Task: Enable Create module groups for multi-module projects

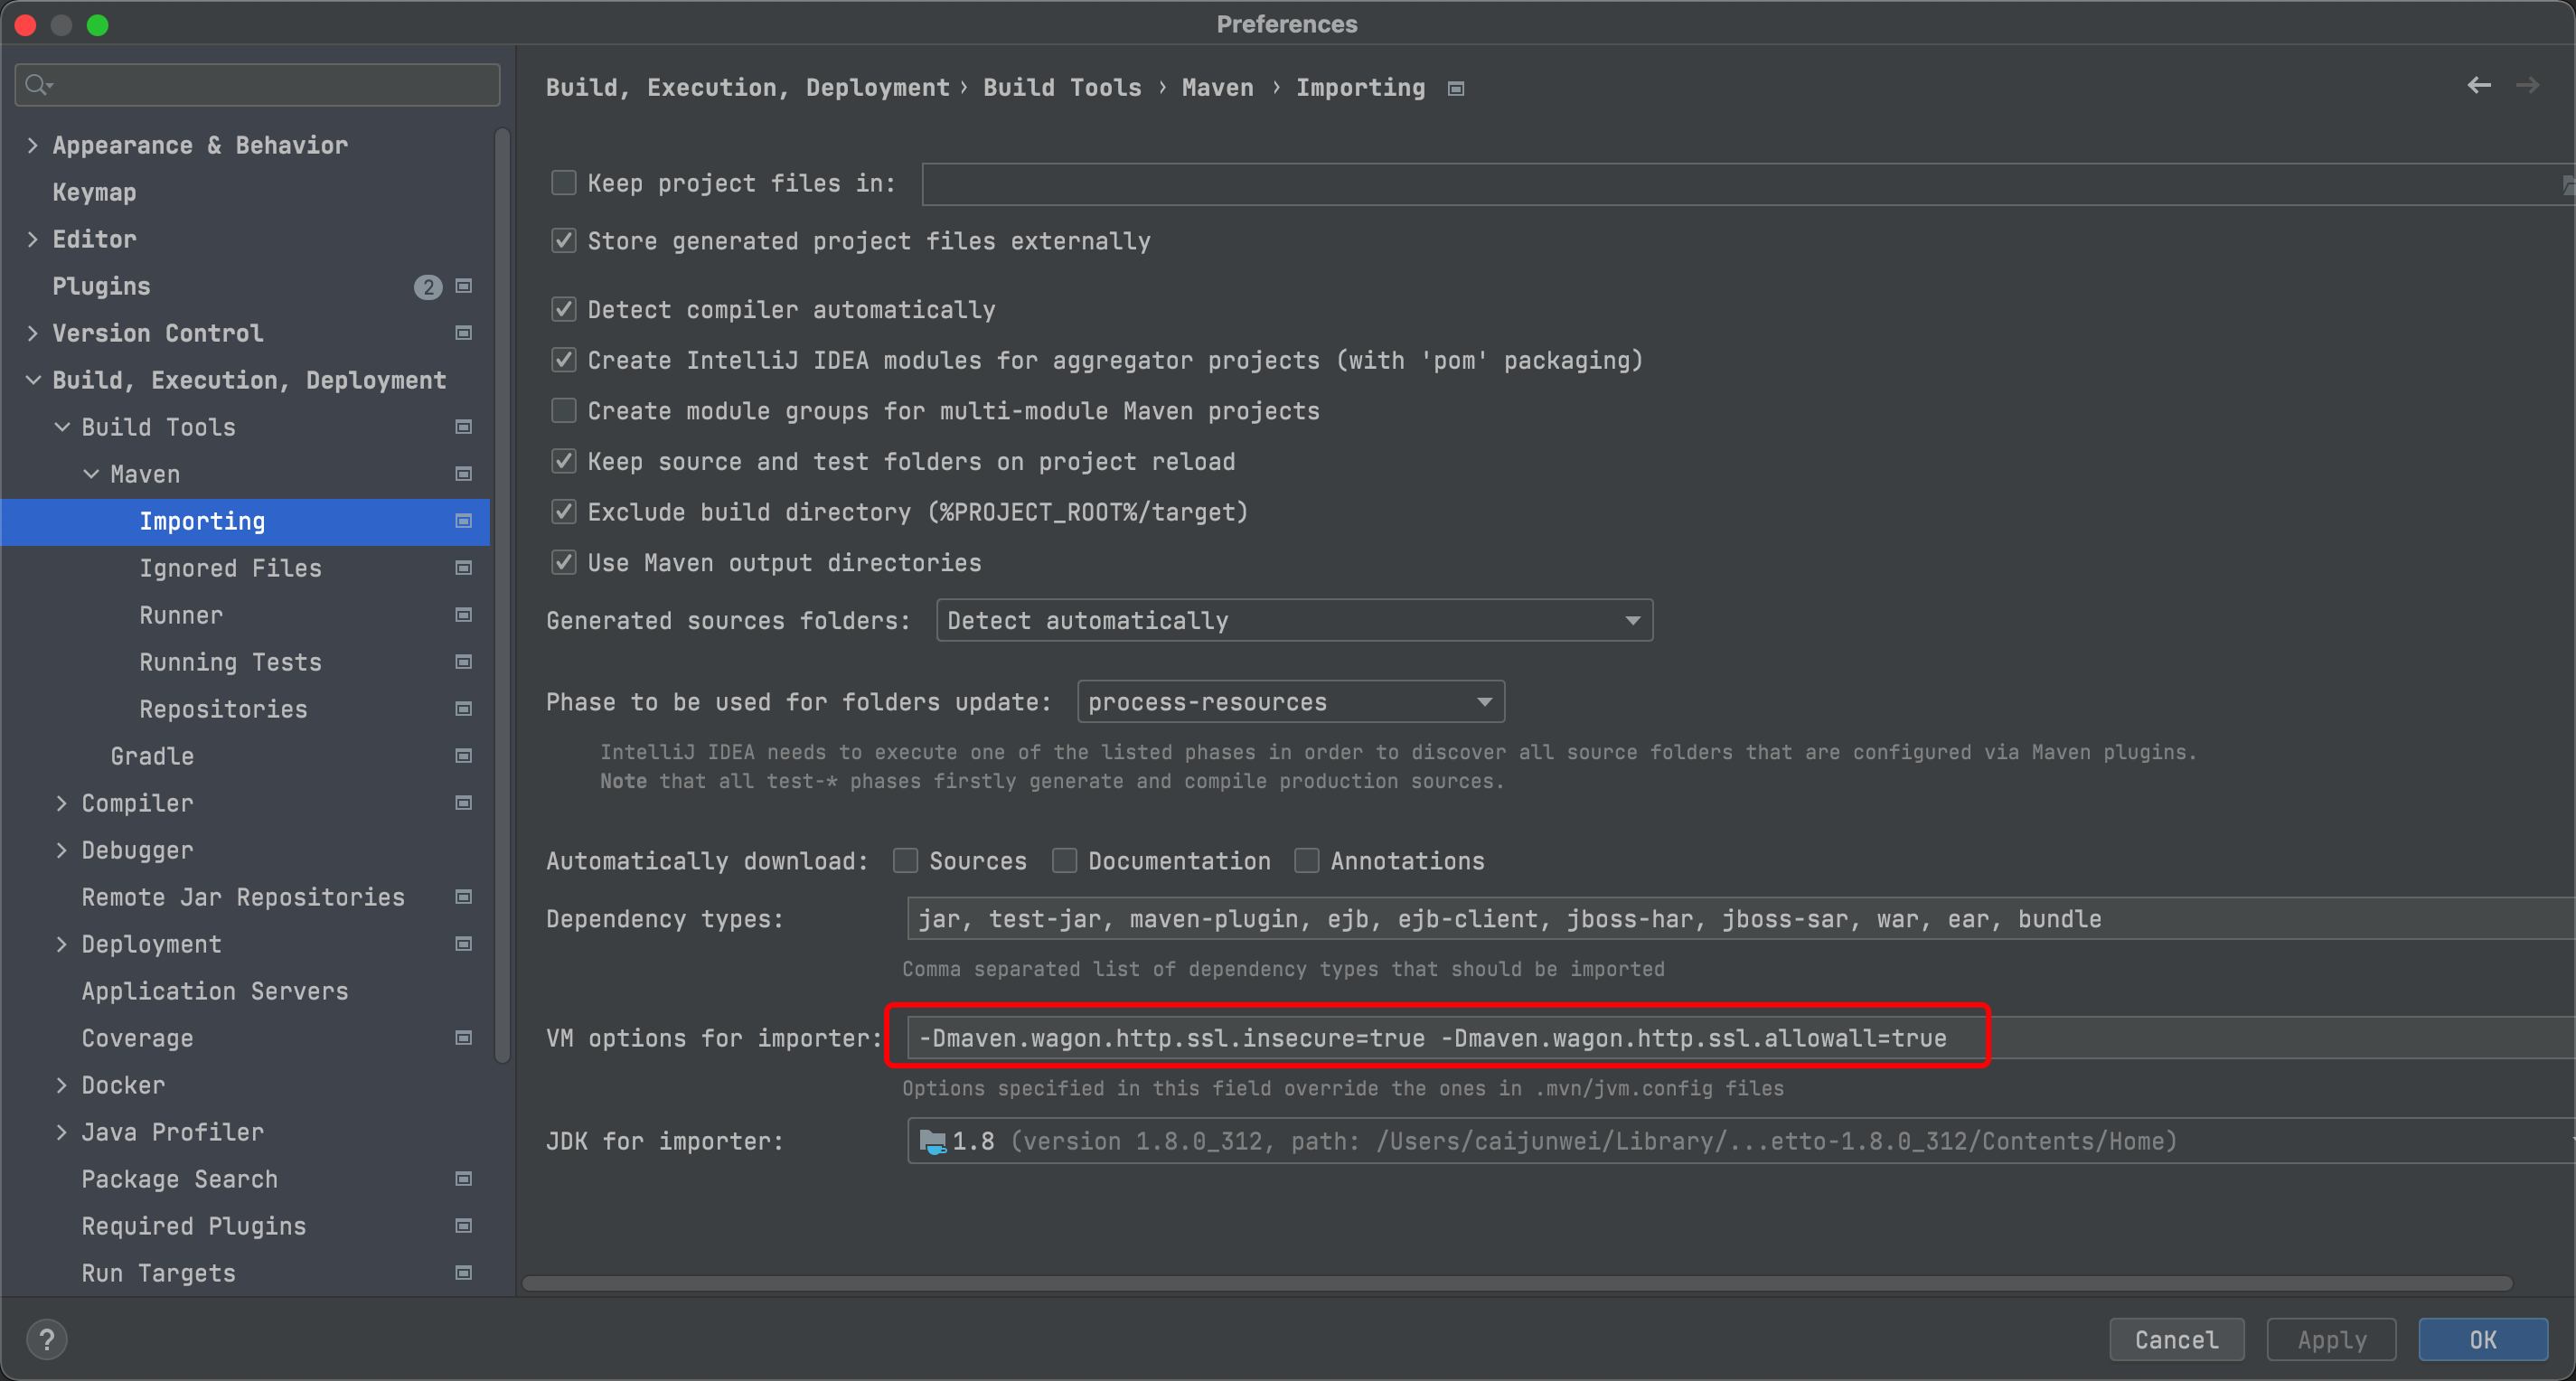Action: click(x=564, y=411)
